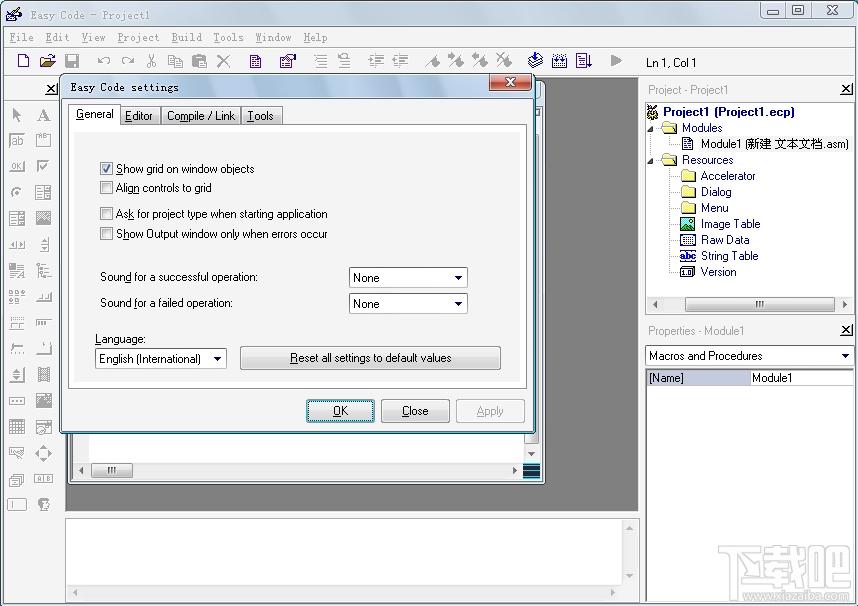Open the Build menu
858x606 pixels.
tap(187, 37)
